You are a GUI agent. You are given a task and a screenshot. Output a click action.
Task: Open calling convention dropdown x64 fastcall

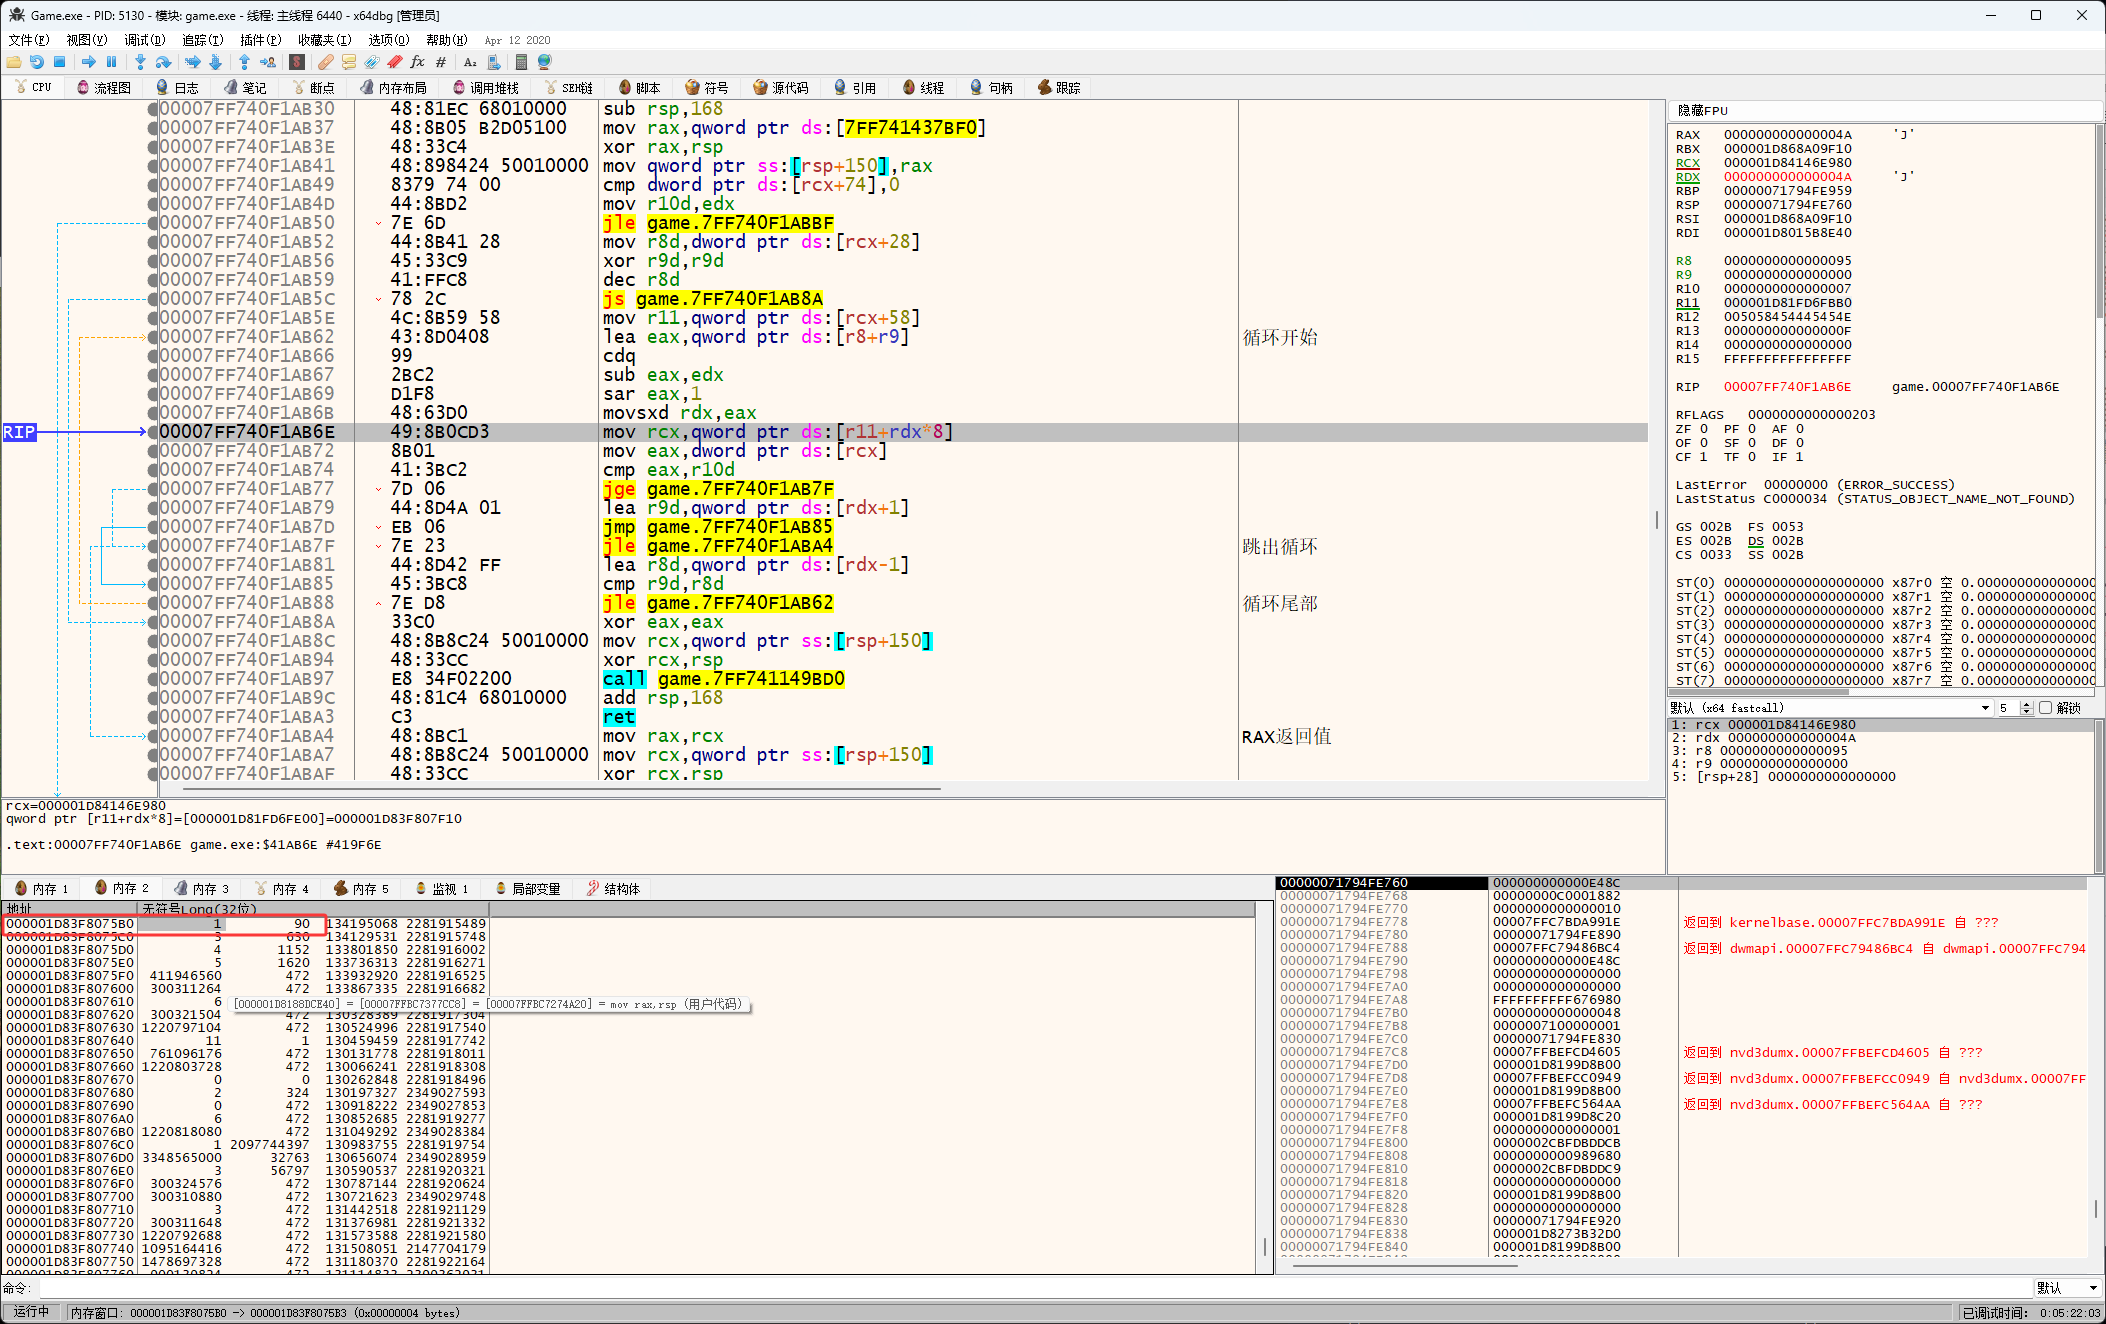coord(1984,708)
